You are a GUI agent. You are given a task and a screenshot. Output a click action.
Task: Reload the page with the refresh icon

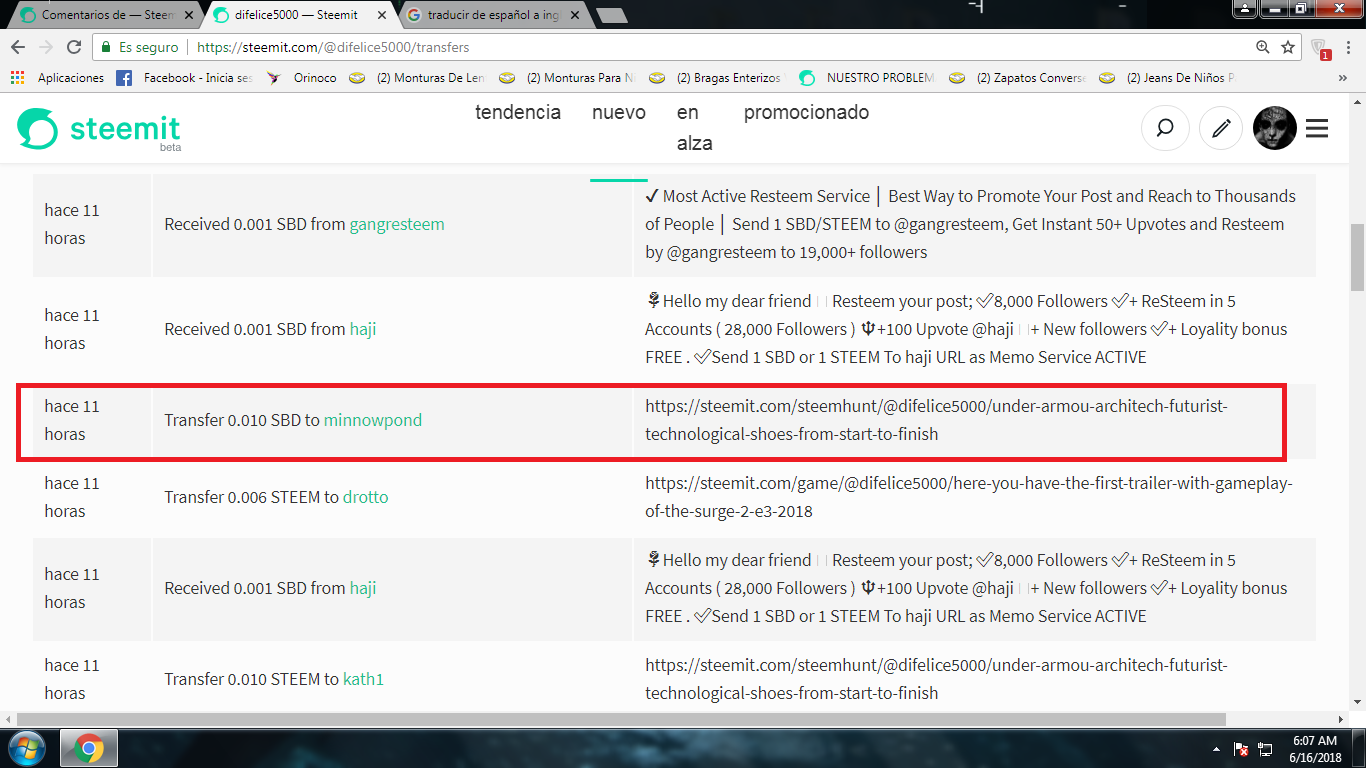[x=74, y=47]
